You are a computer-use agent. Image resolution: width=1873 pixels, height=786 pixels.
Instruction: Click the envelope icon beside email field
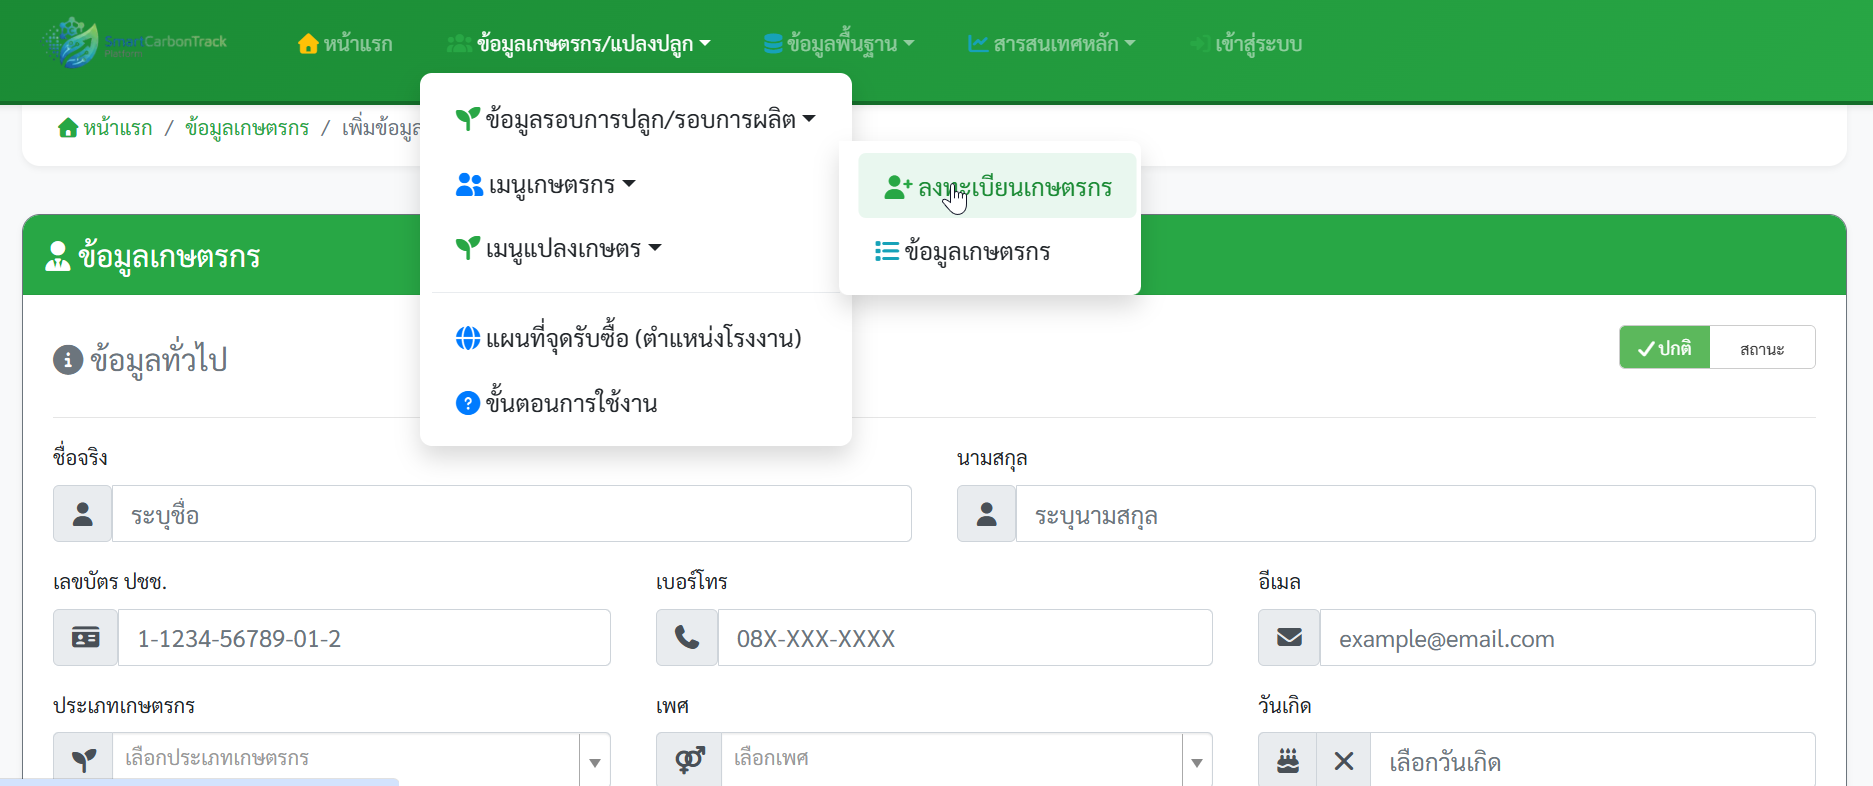pos(1289,638)
